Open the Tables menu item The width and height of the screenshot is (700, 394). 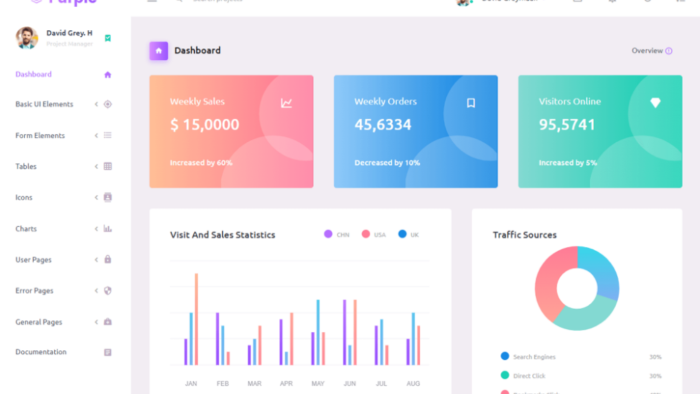tap(26, 166)
